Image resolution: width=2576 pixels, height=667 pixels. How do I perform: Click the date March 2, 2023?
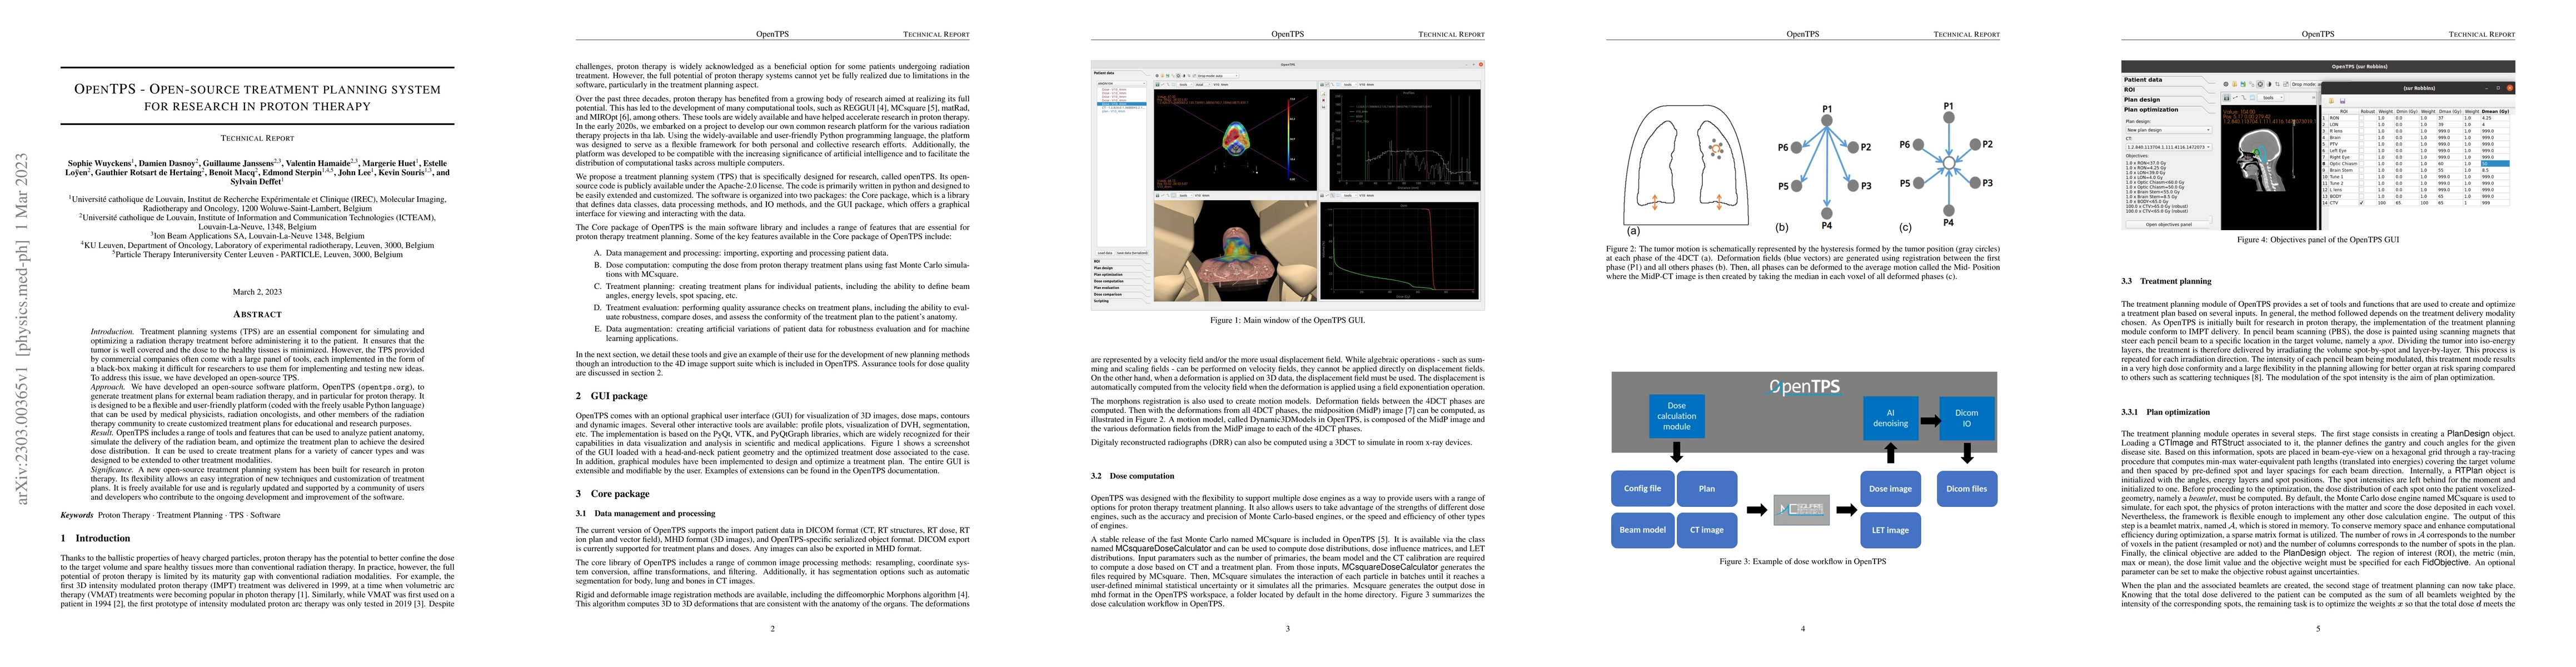tap(257, 292)
